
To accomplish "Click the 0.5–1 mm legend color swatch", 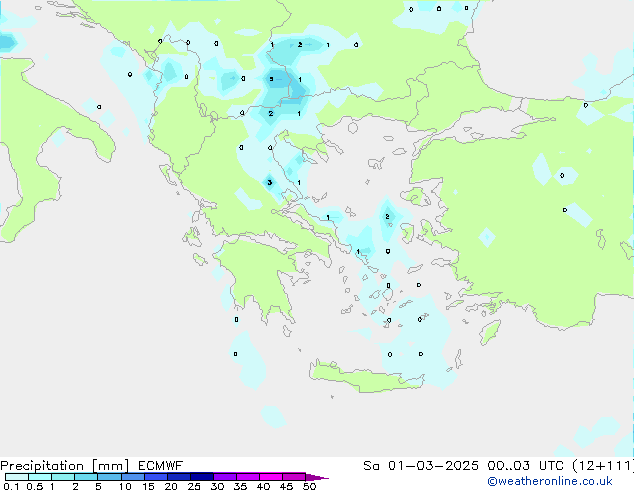I will coord(40,477).
